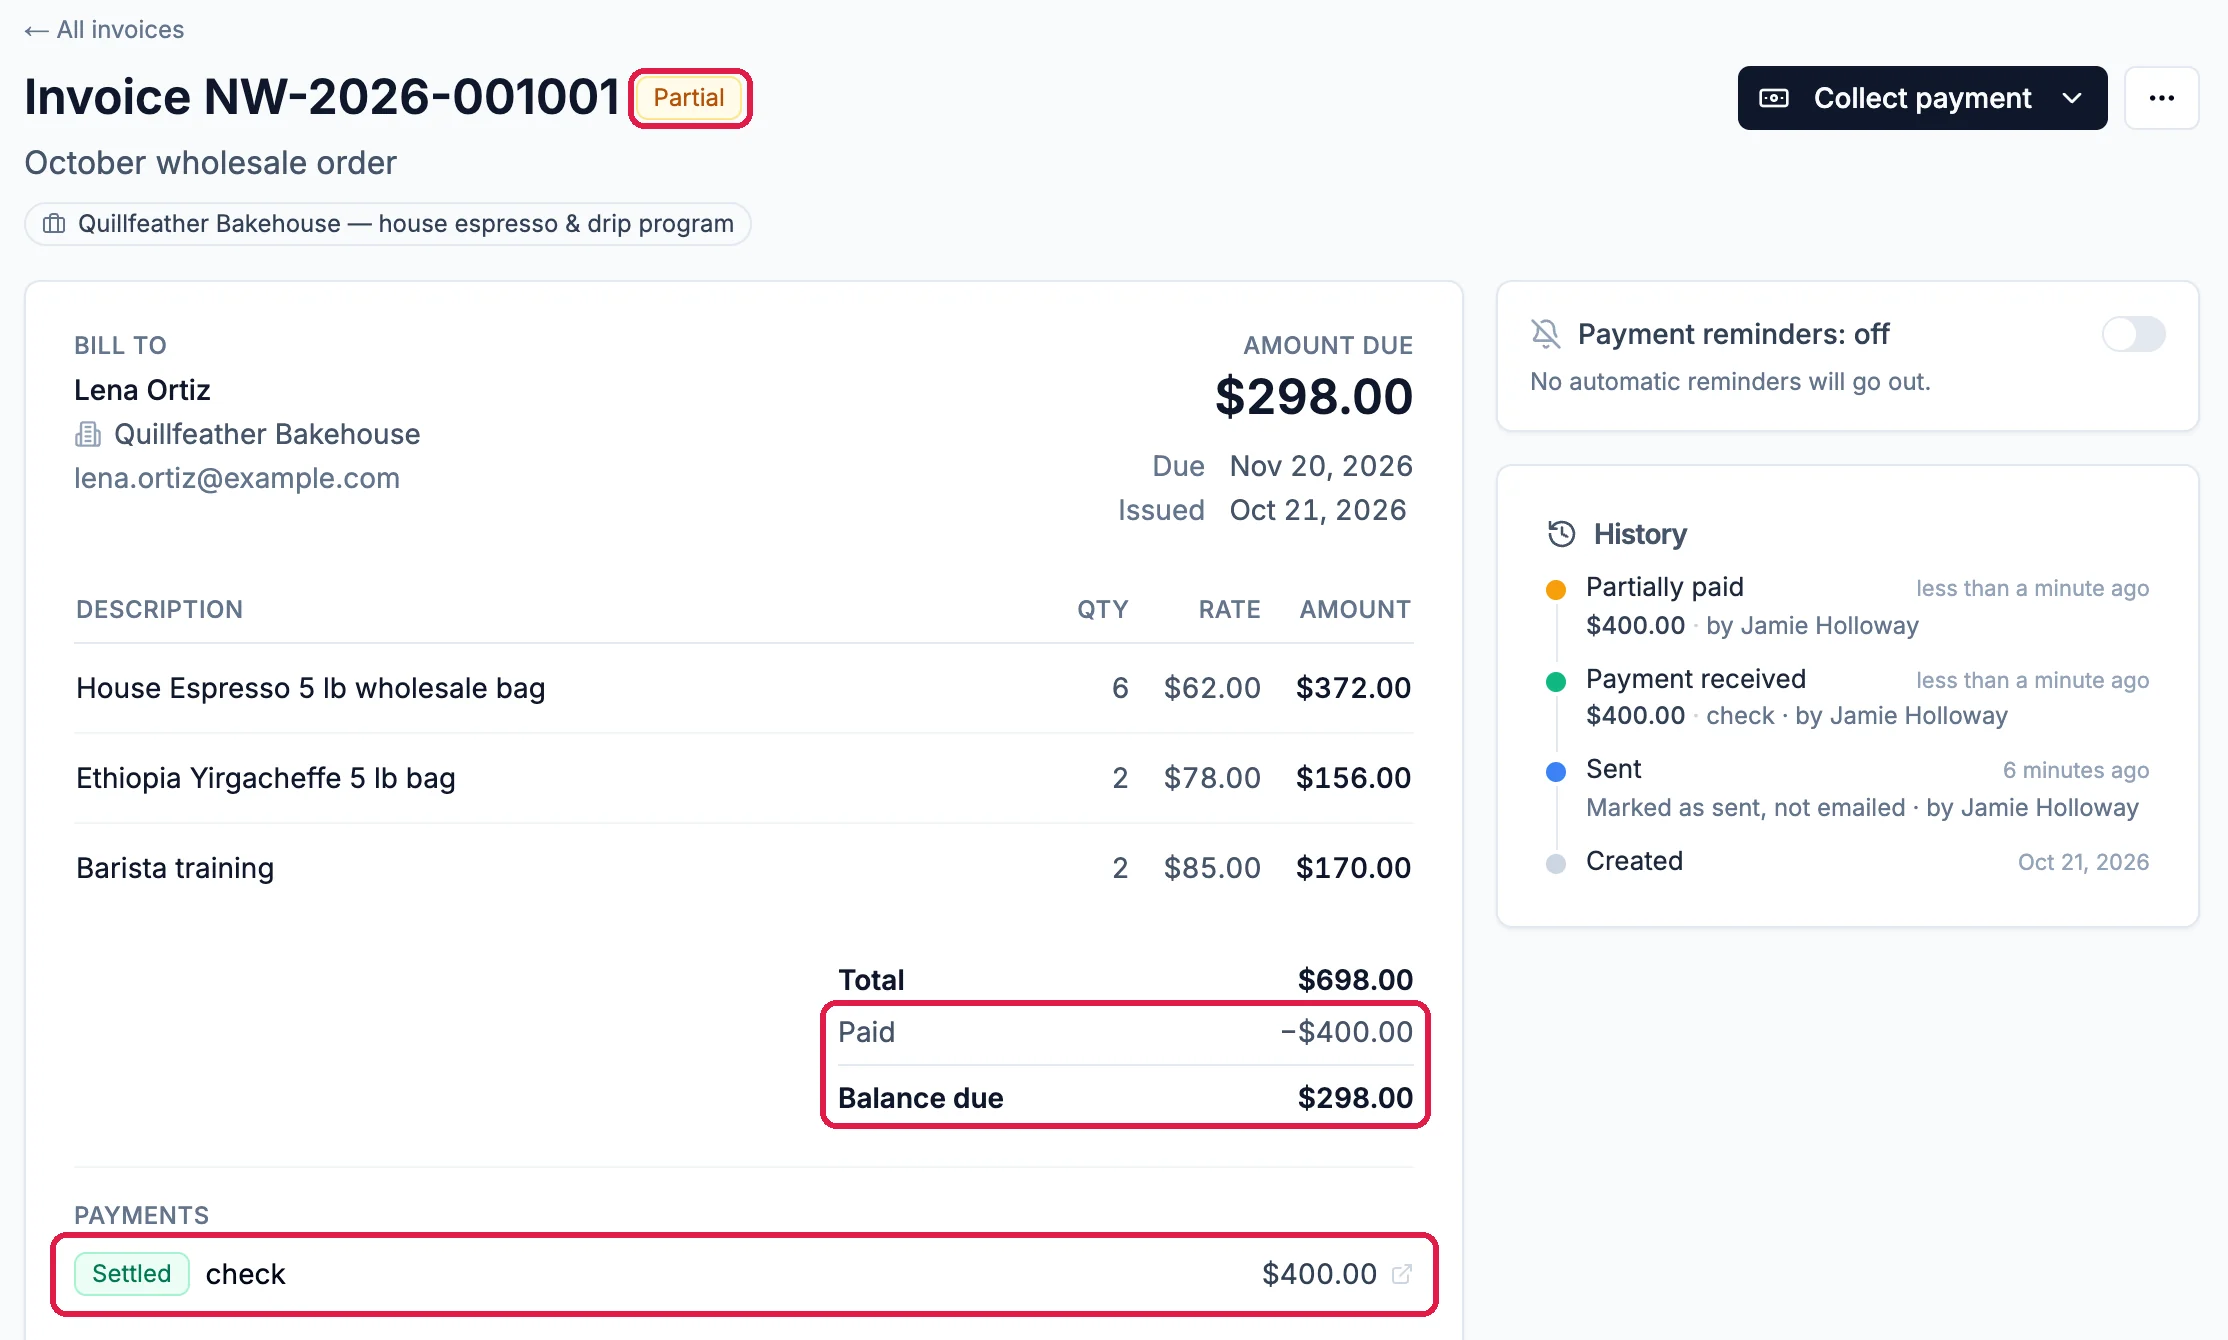Click the Created history entry

[x=1847, y=861]
